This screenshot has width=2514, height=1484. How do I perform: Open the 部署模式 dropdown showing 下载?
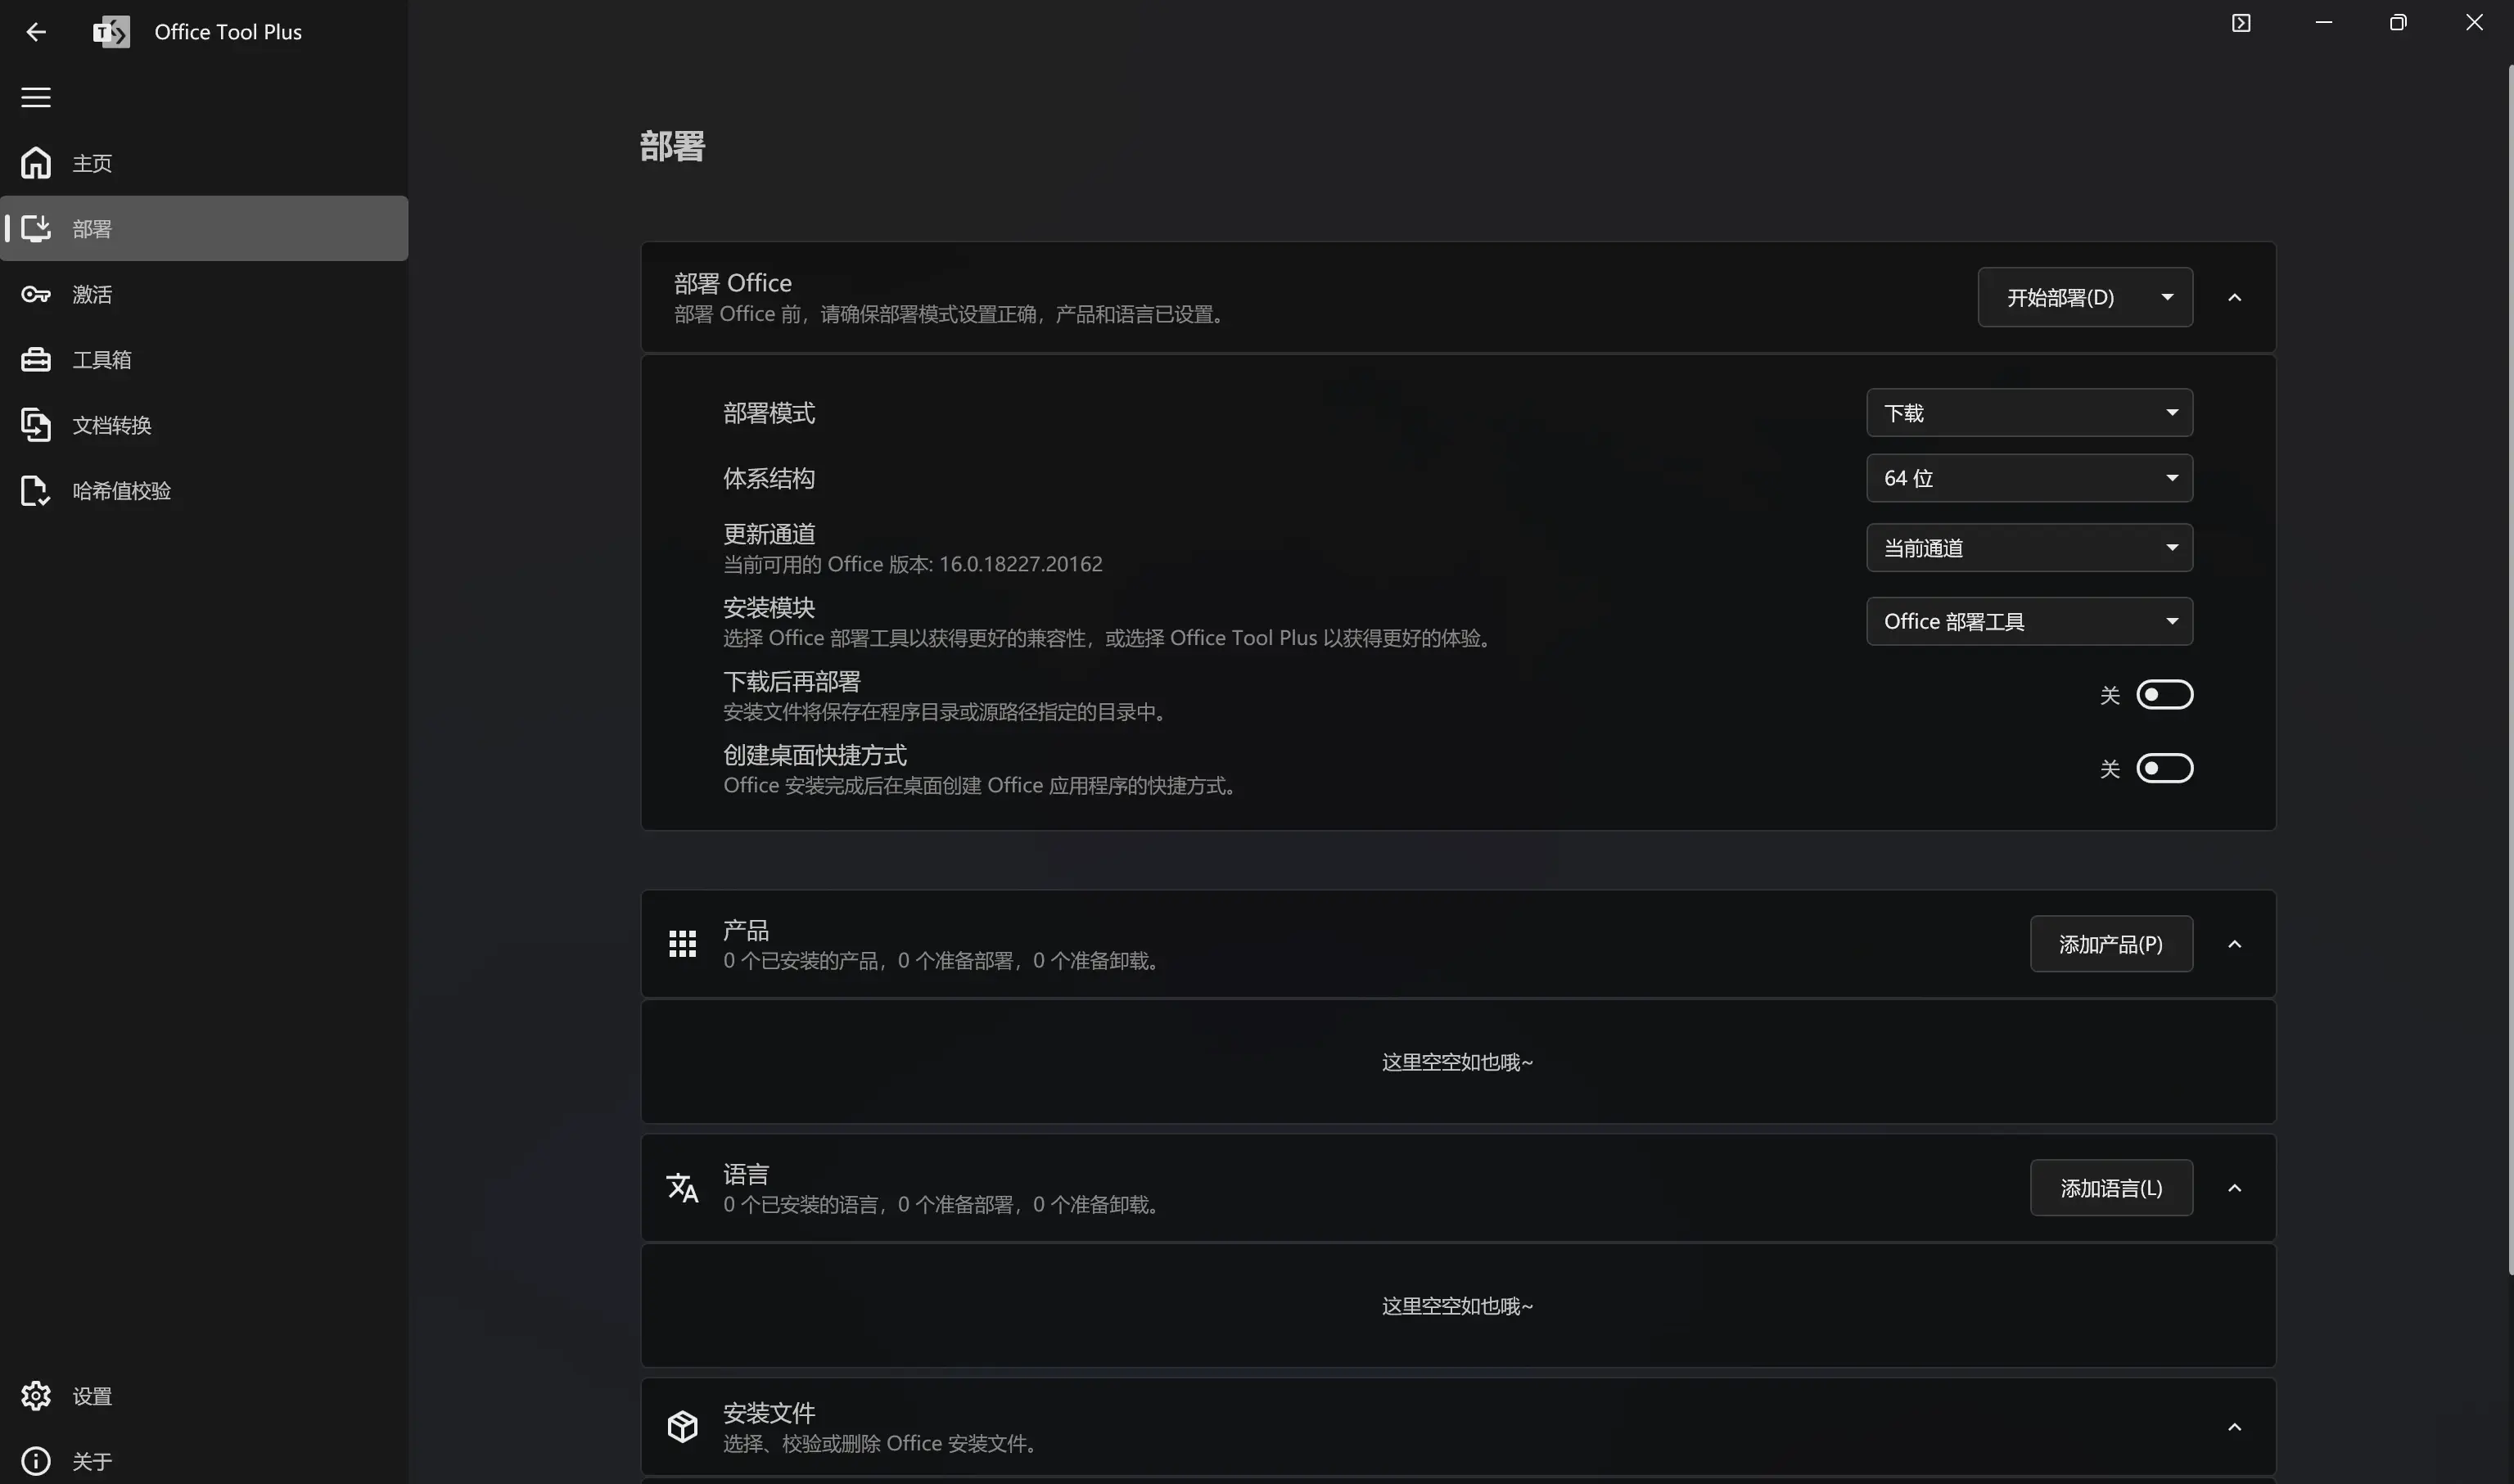(2029, 413)
